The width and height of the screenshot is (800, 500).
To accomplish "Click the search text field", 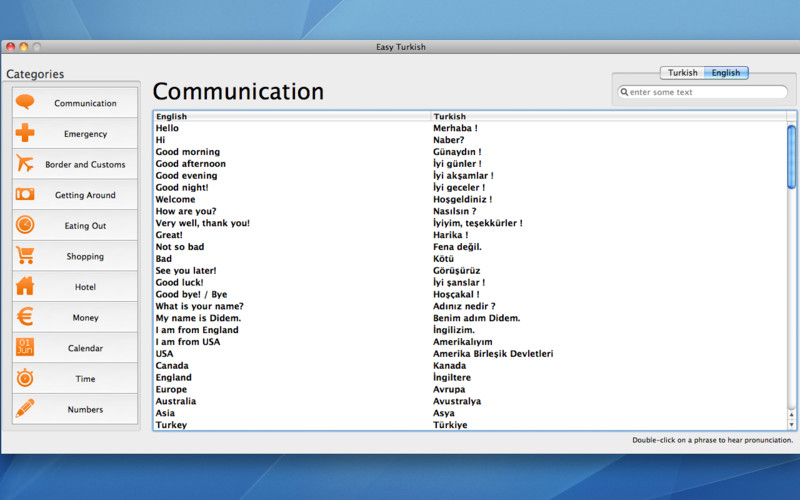I will click(x=707, y=92).
